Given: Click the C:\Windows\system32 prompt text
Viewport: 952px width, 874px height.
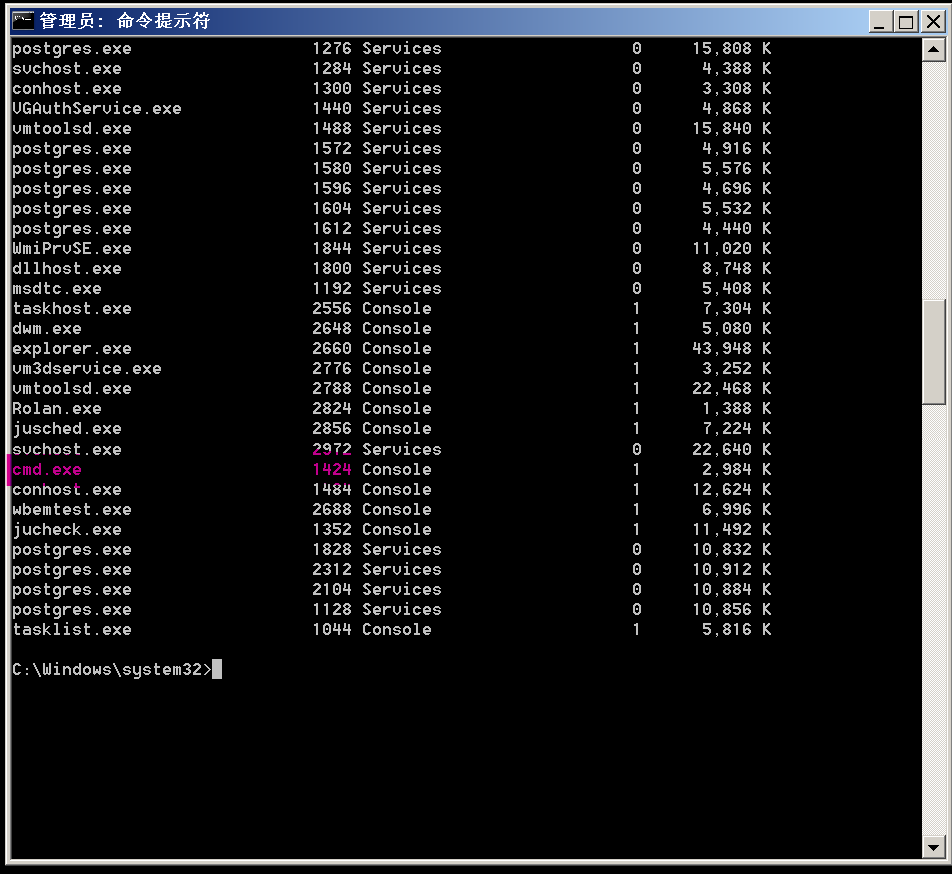Looking at the screenshot, I should pos(105,669).
